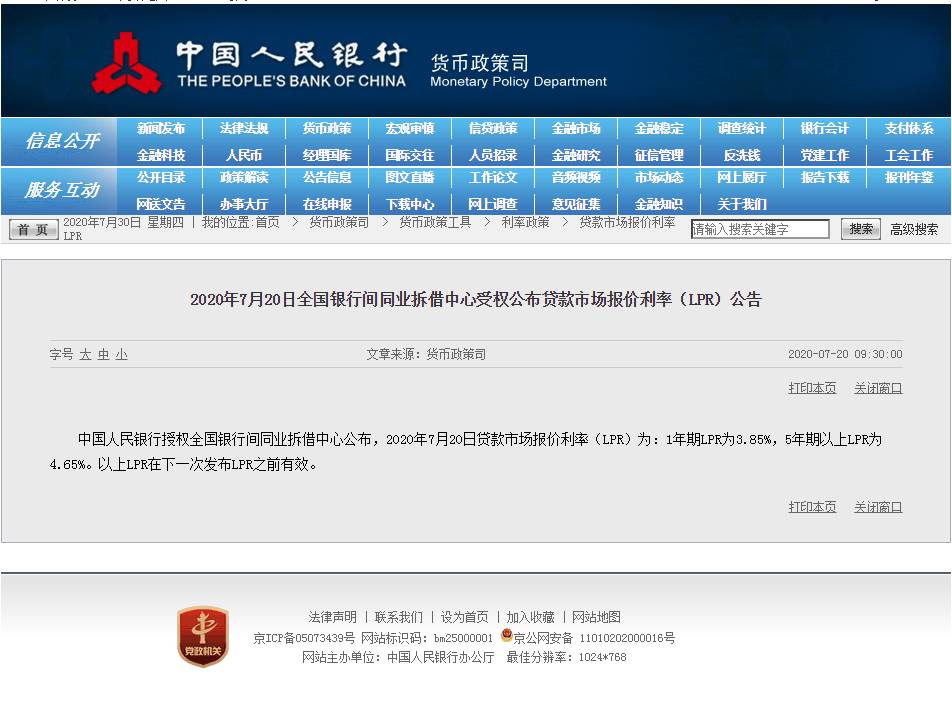Click the People's Bank of China logo
The height and width of the screenshot is (704, 952).
click(x=127, y=64)
